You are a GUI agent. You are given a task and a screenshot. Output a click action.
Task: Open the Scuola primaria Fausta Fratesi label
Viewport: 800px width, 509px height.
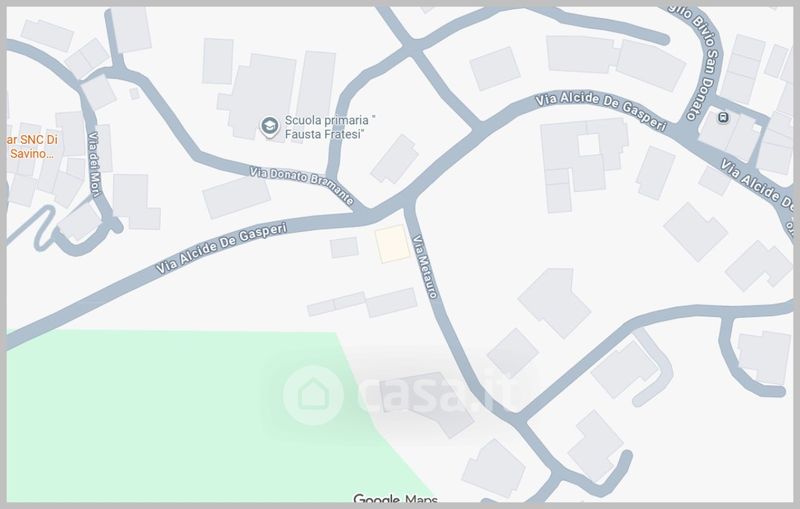click(x=330, y=127)
